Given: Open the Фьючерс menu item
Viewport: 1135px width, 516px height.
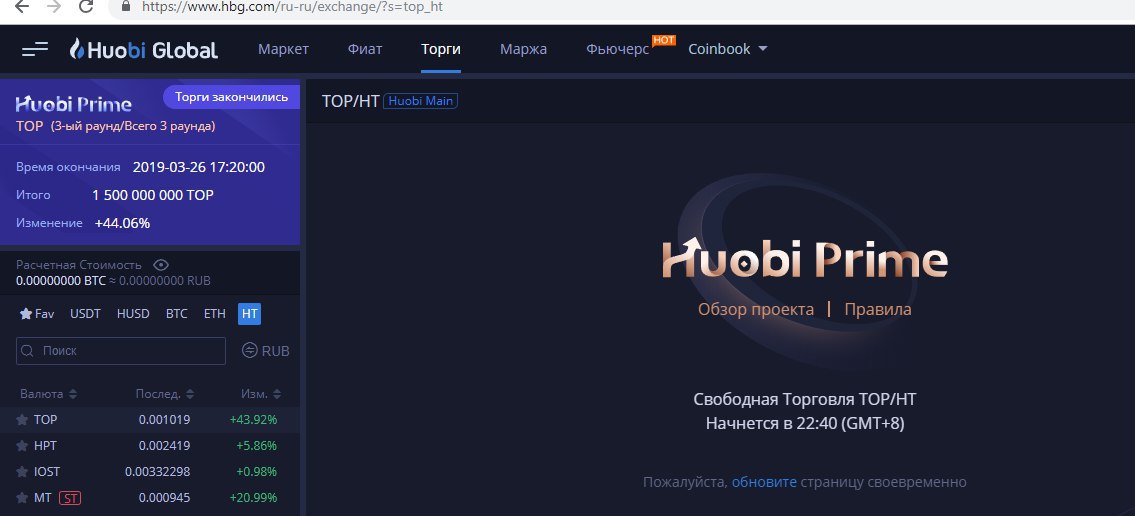Looking at the screenshot, I should point(617,49).
